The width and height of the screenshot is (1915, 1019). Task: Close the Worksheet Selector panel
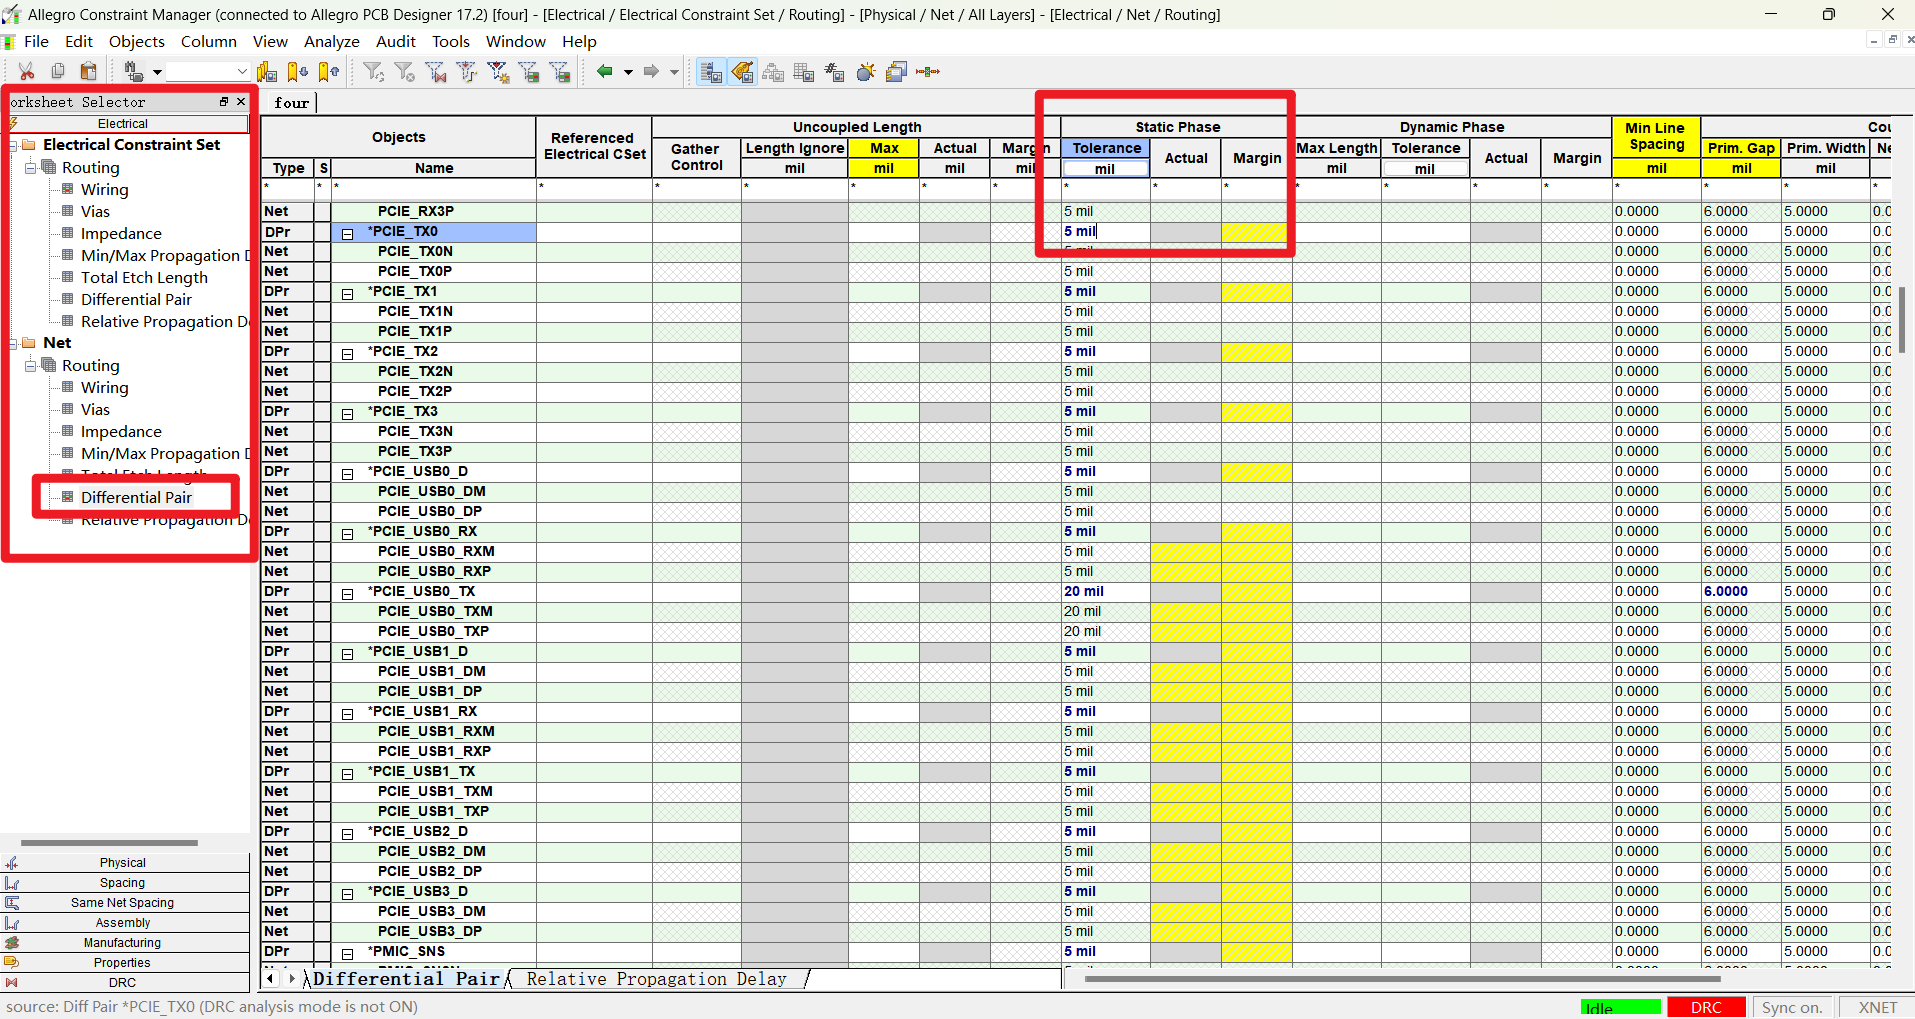coord(241,101)
